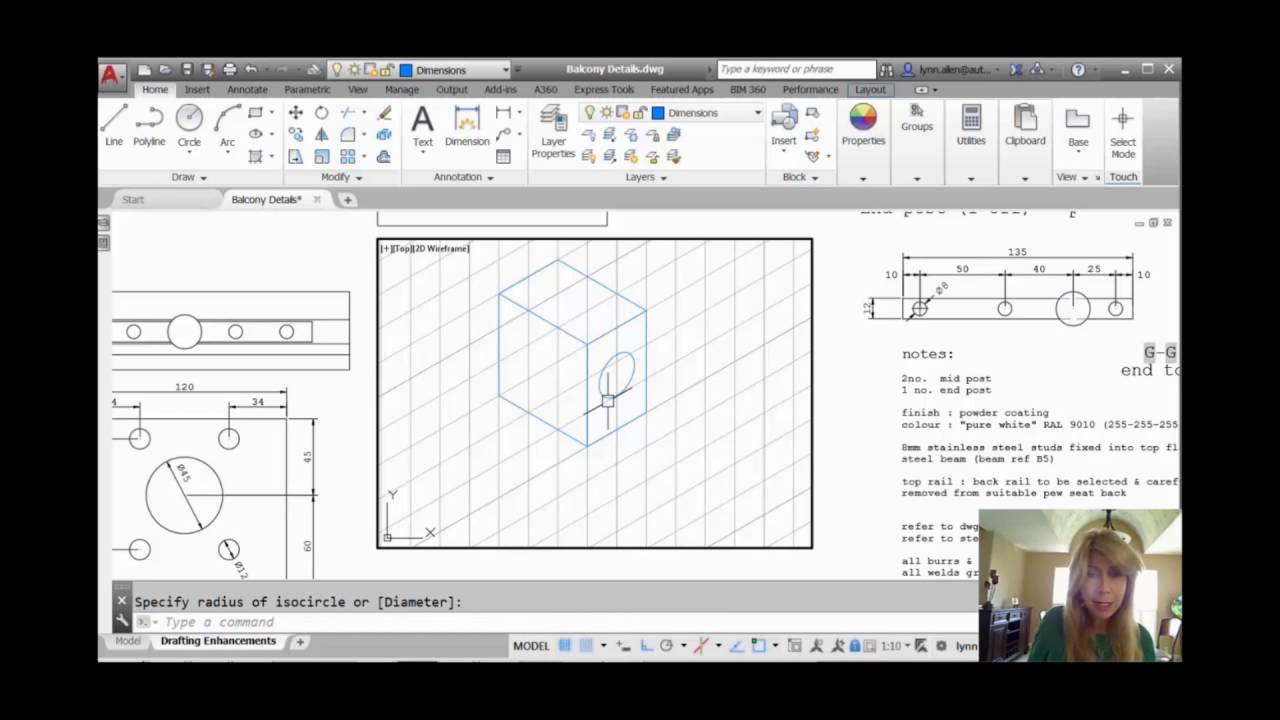Open the Dimensions layer dropdown in Layers panel
This screenshot has height=720, width=1280.
757,113
